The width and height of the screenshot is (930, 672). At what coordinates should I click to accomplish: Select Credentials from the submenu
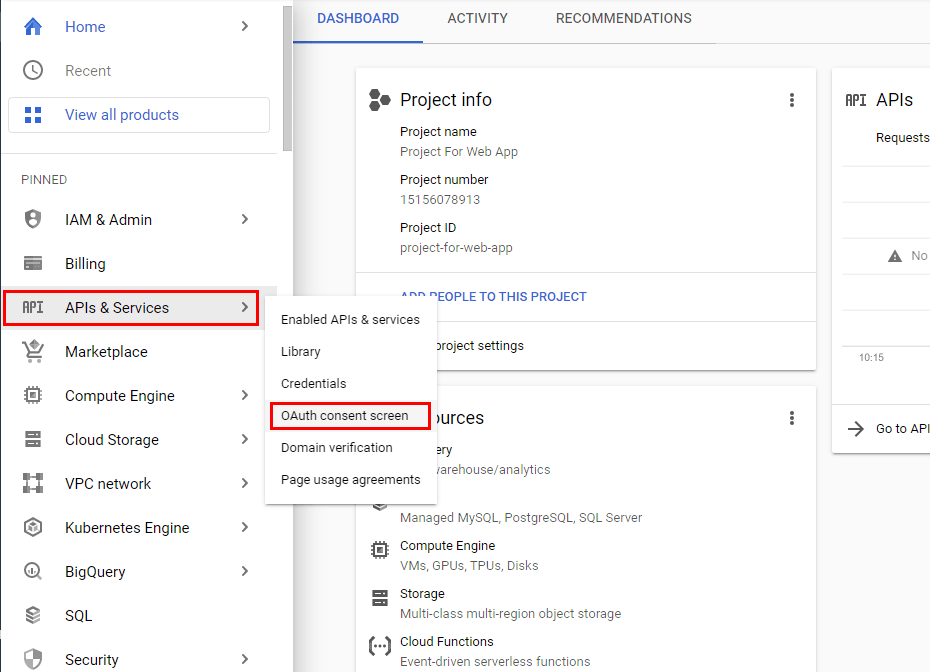tap(351, 384)
